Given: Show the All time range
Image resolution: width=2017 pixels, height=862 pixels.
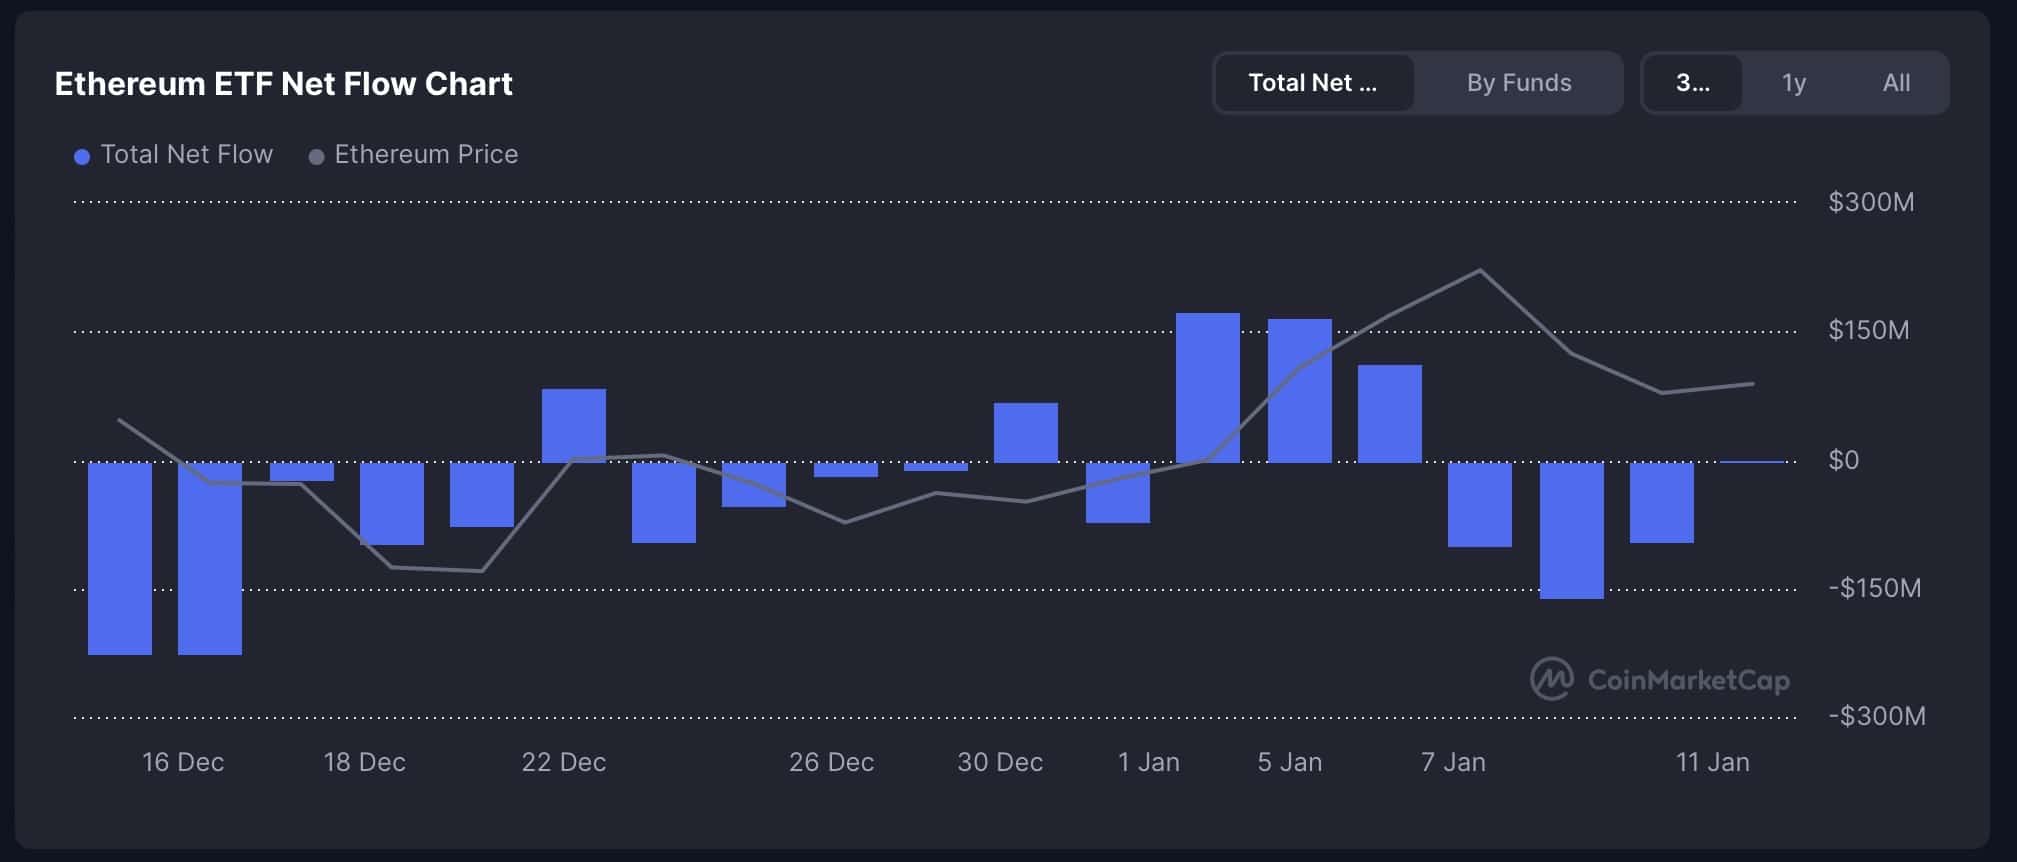Looking at the screenshot, I should [1896, 83].
